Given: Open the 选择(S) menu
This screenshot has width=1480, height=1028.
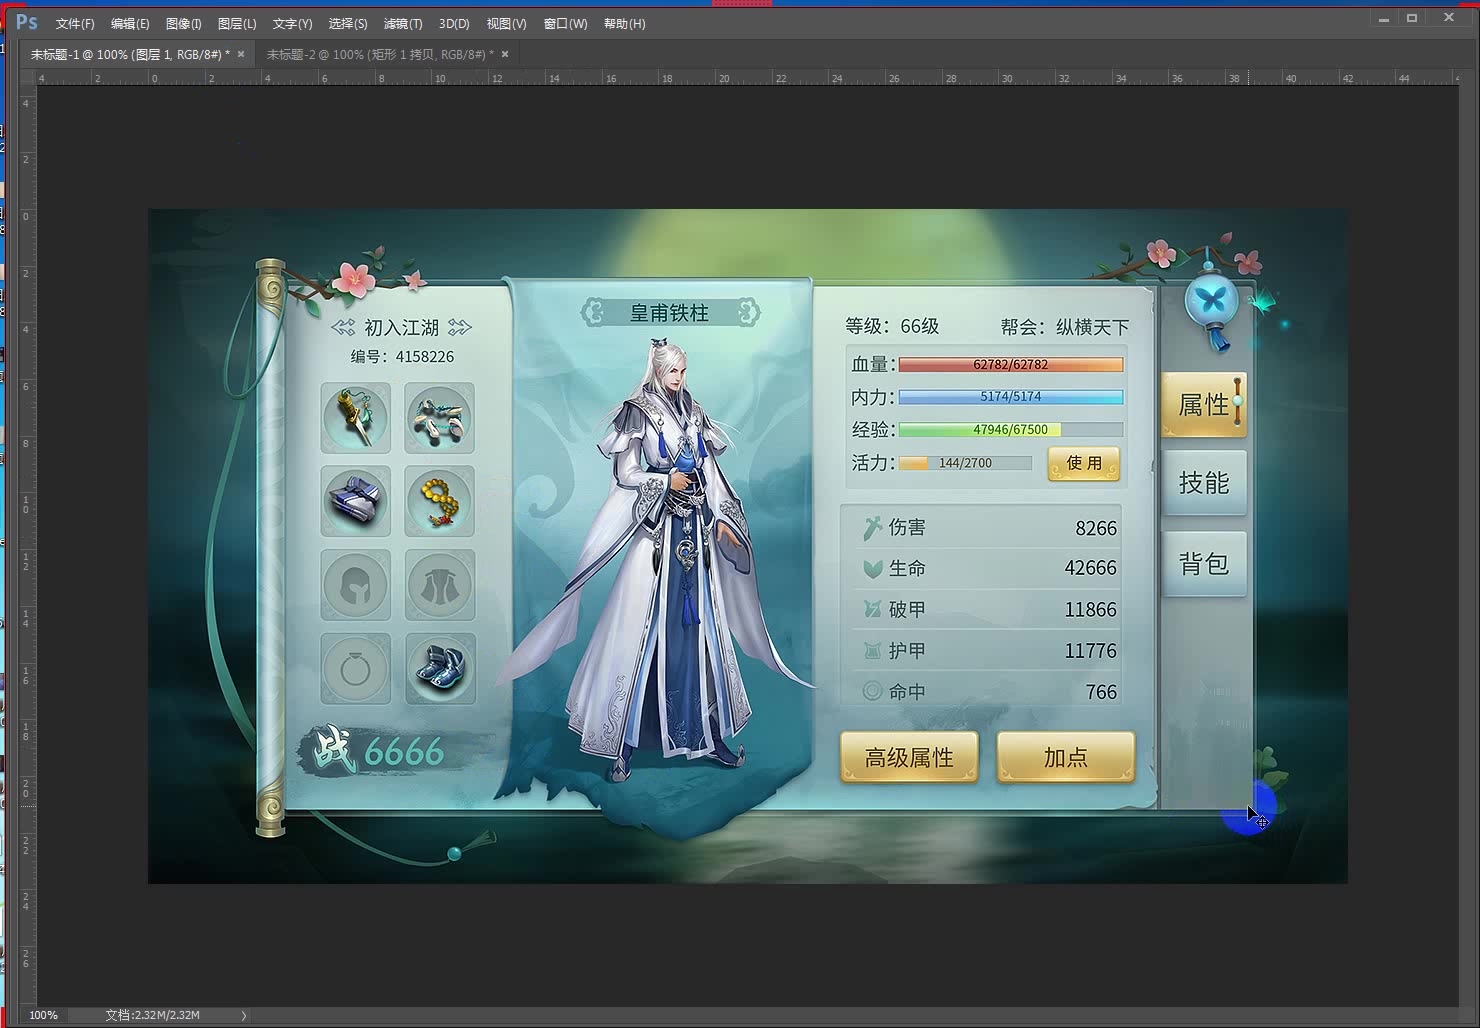Looking at the screenshot, I should click(x=348, y=23).
